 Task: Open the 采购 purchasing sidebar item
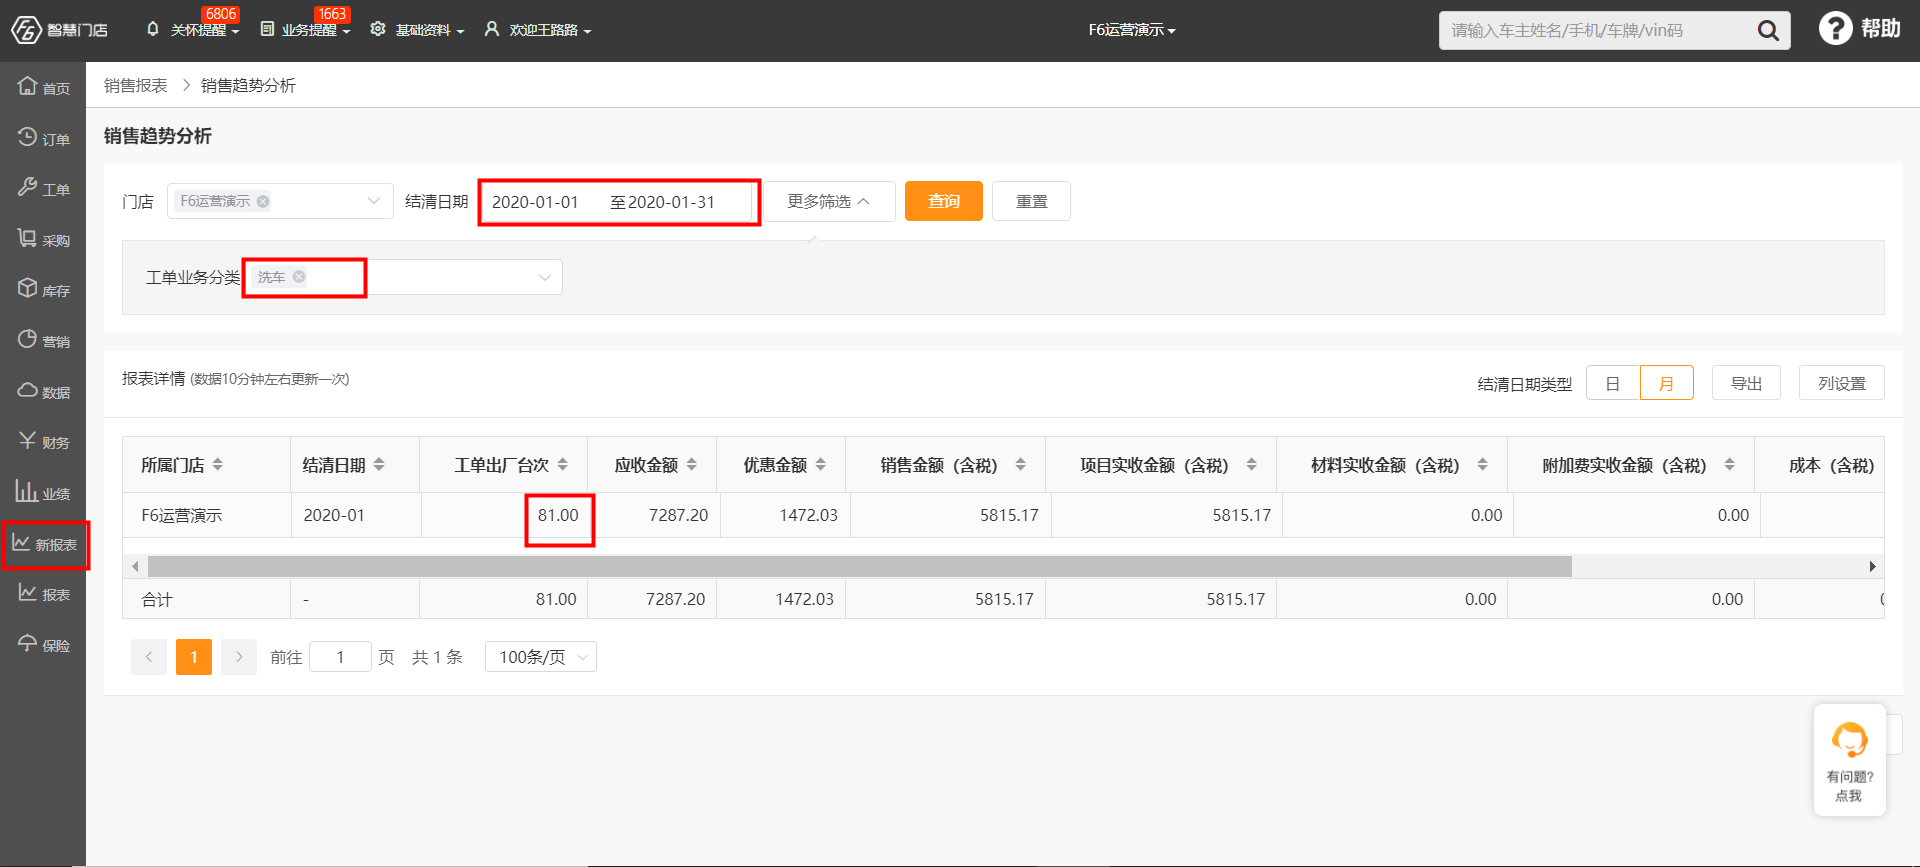pyautogui.click(x=43, y=239)
